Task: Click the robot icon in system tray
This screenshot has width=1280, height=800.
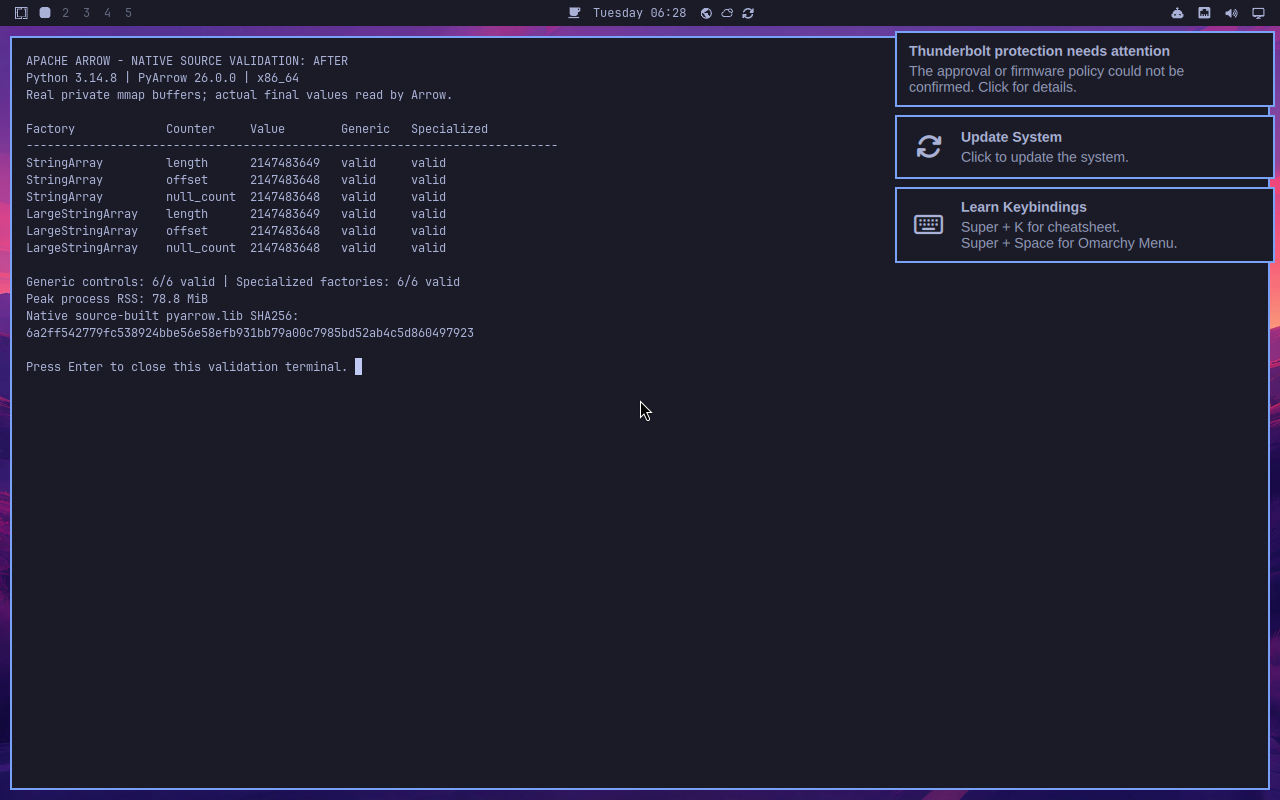Action: tap(1177, 13)
